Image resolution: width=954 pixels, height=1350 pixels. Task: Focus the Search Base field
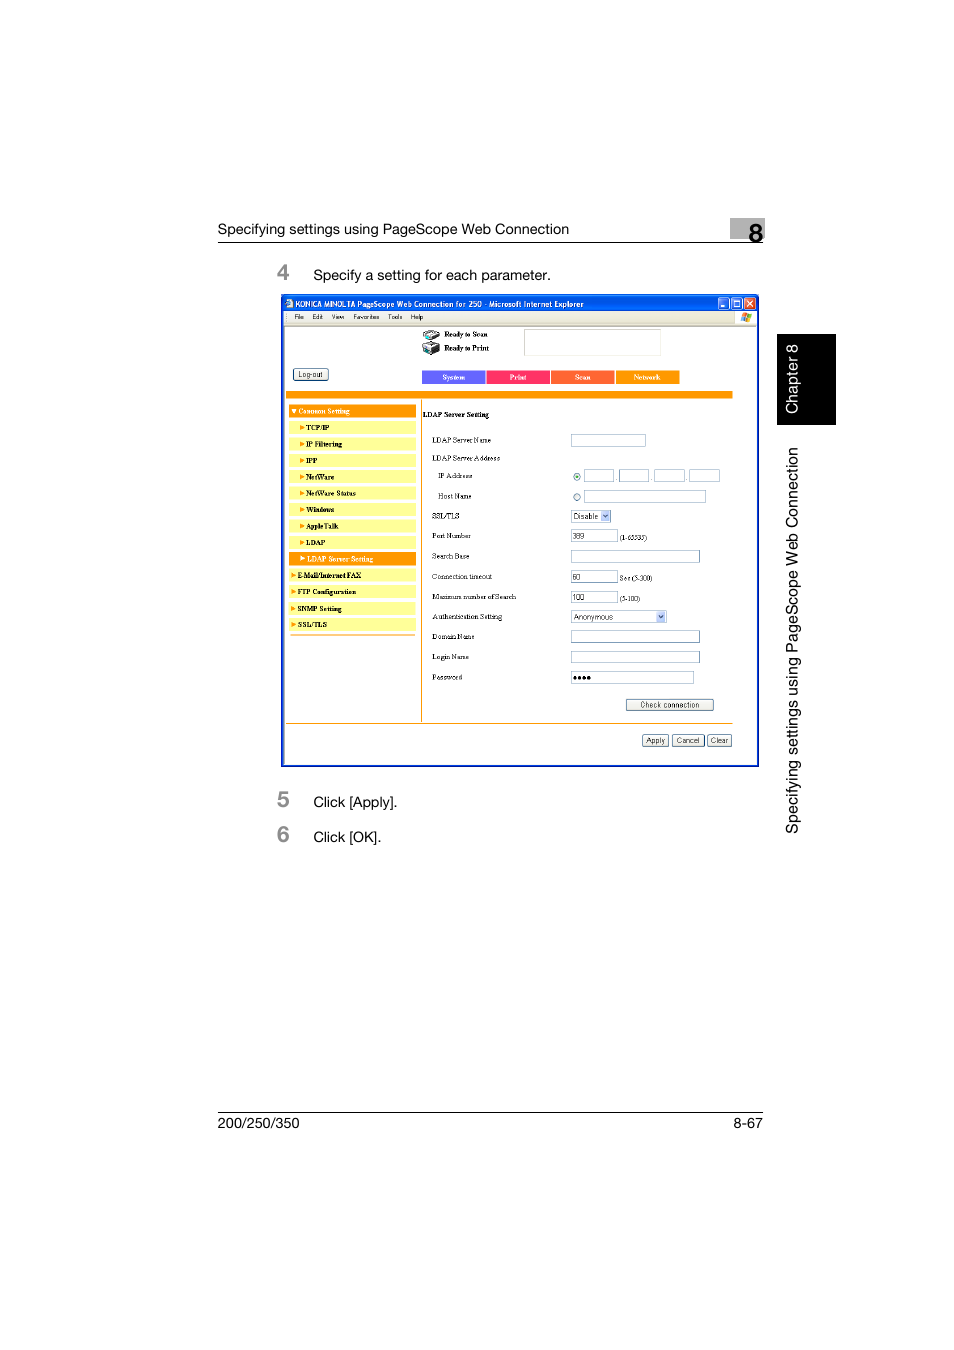tap(635, 557)
